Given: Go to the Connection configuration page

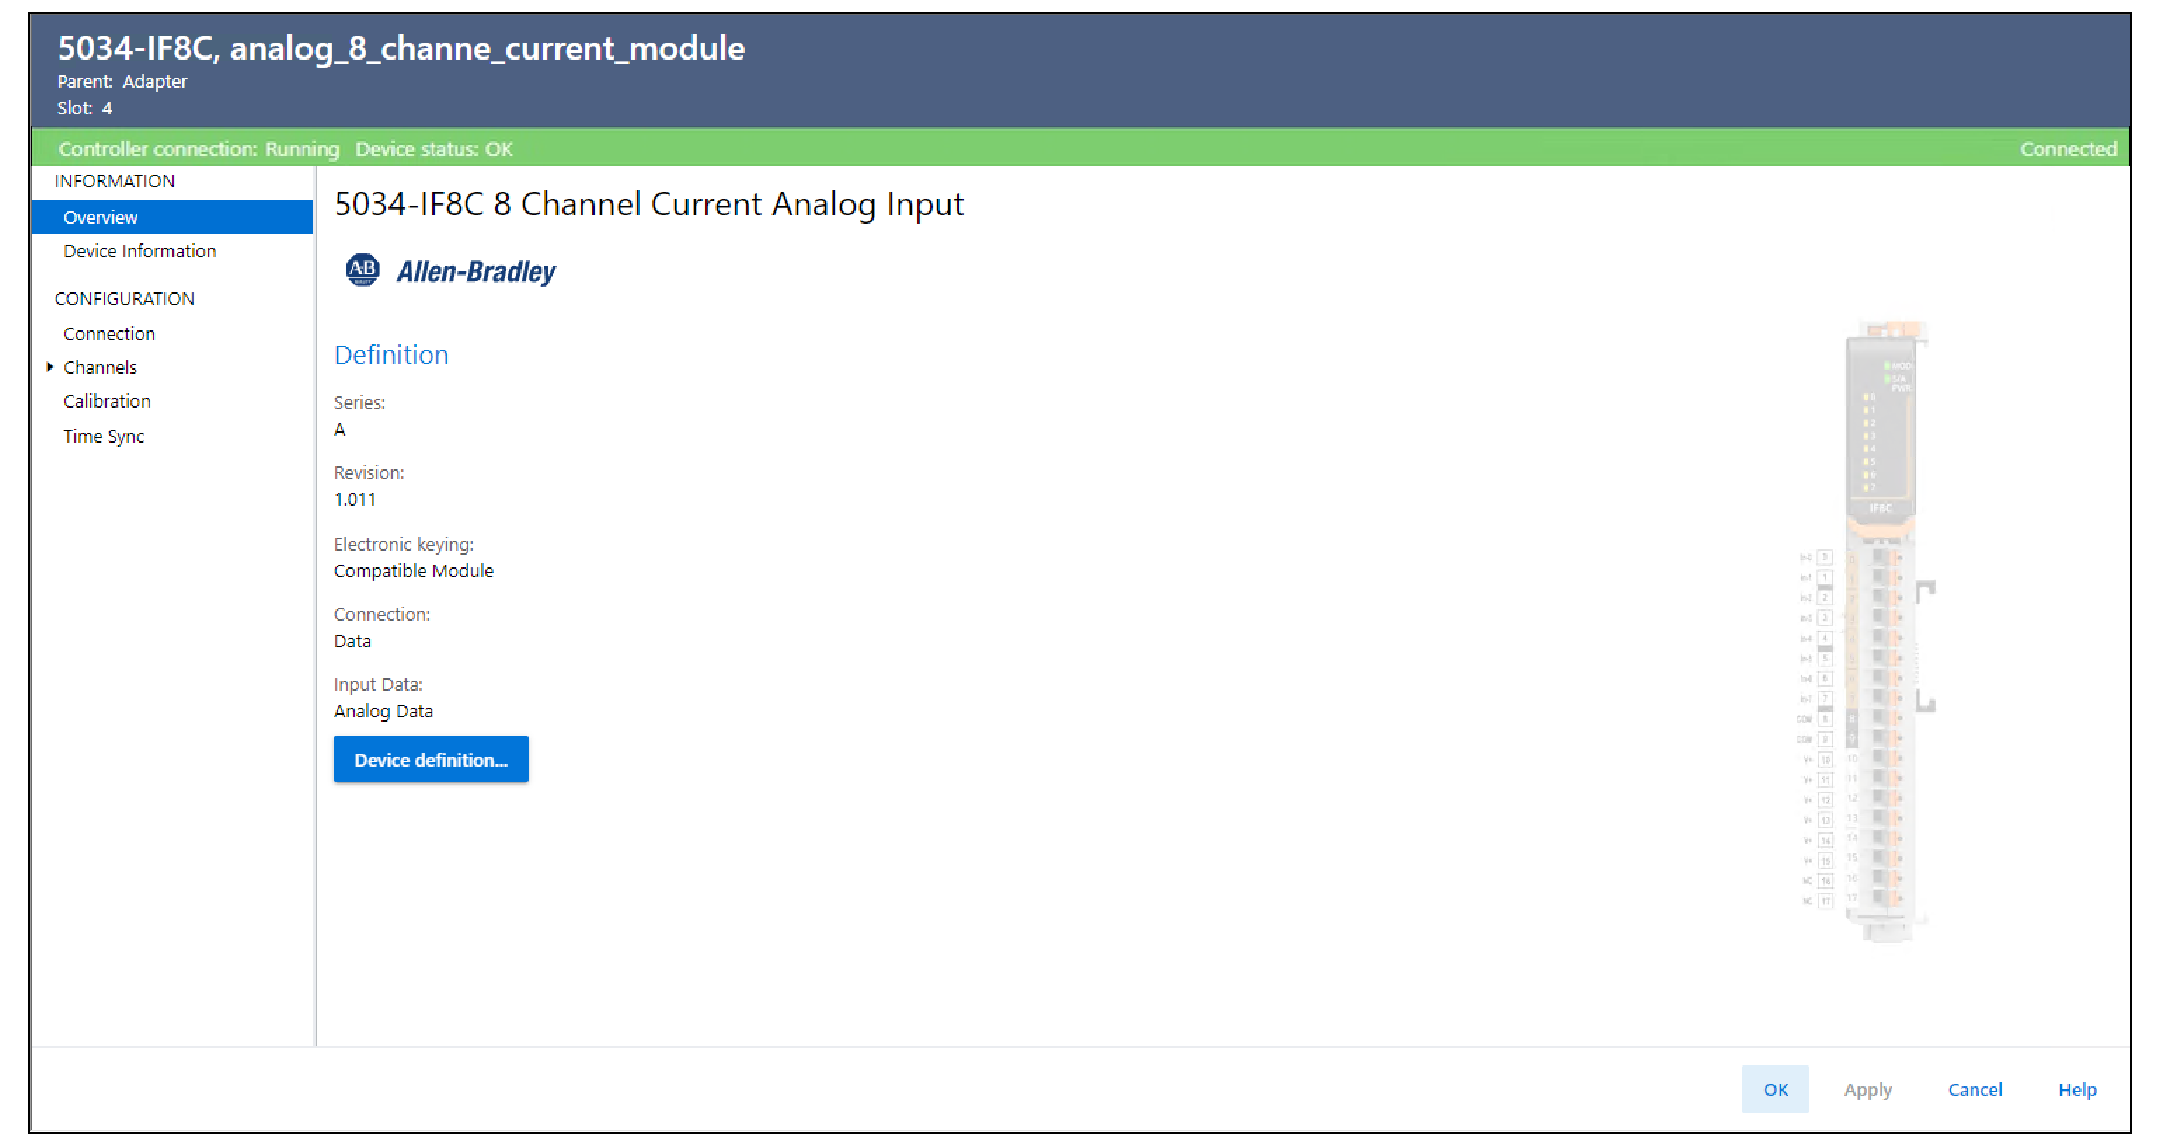Looking at the screenshot, I should coord(109,334).
